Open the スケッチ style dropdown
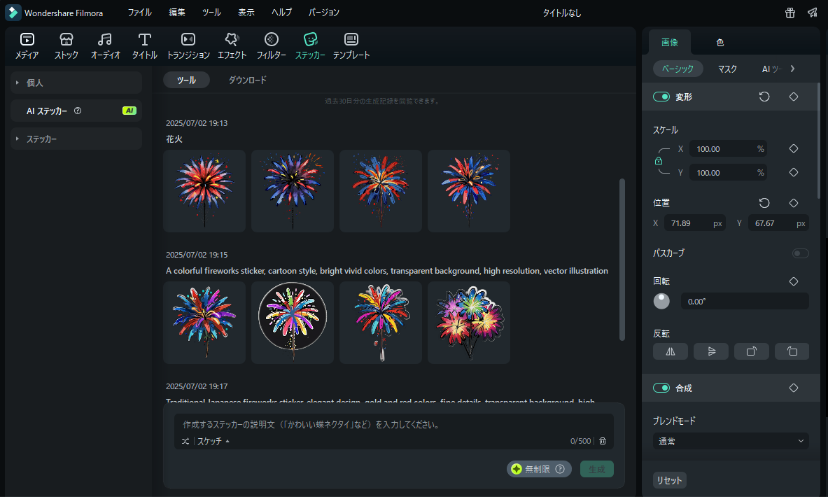Screen dimensions: 828x497 tap(213, 441)
